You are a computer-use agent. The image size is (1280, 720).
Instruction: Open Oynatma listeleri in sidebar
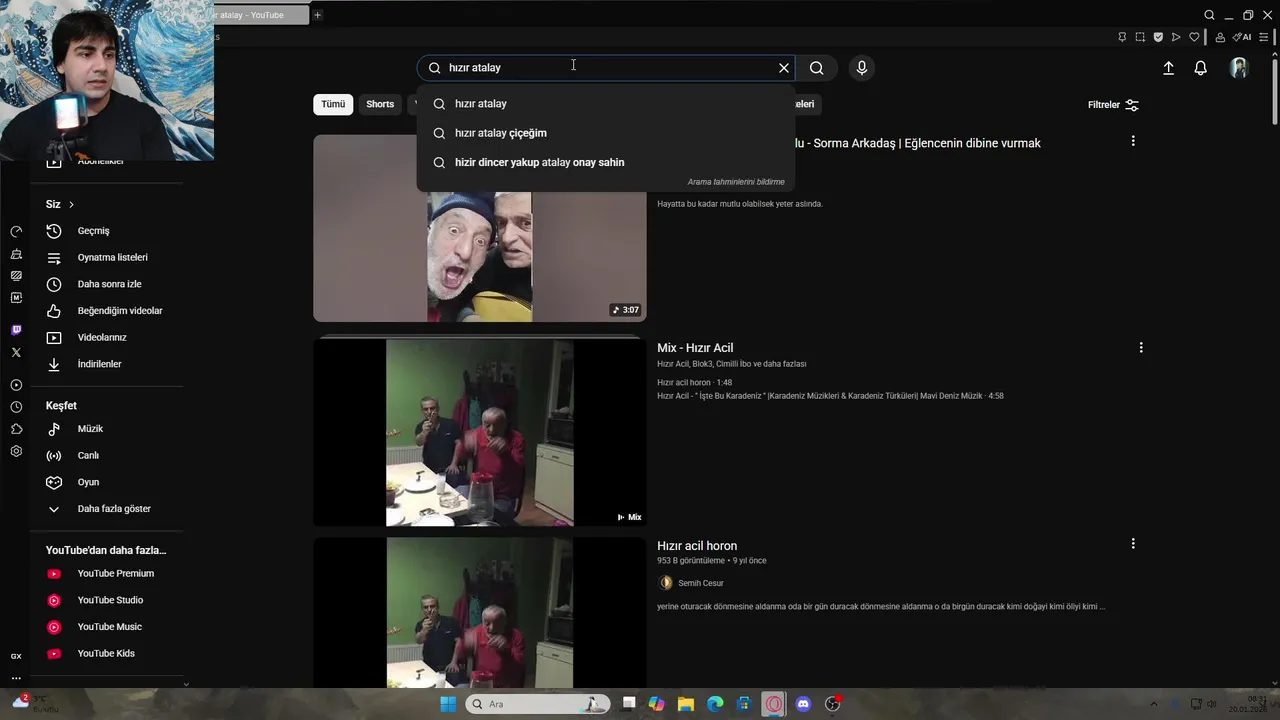point(107,258)
